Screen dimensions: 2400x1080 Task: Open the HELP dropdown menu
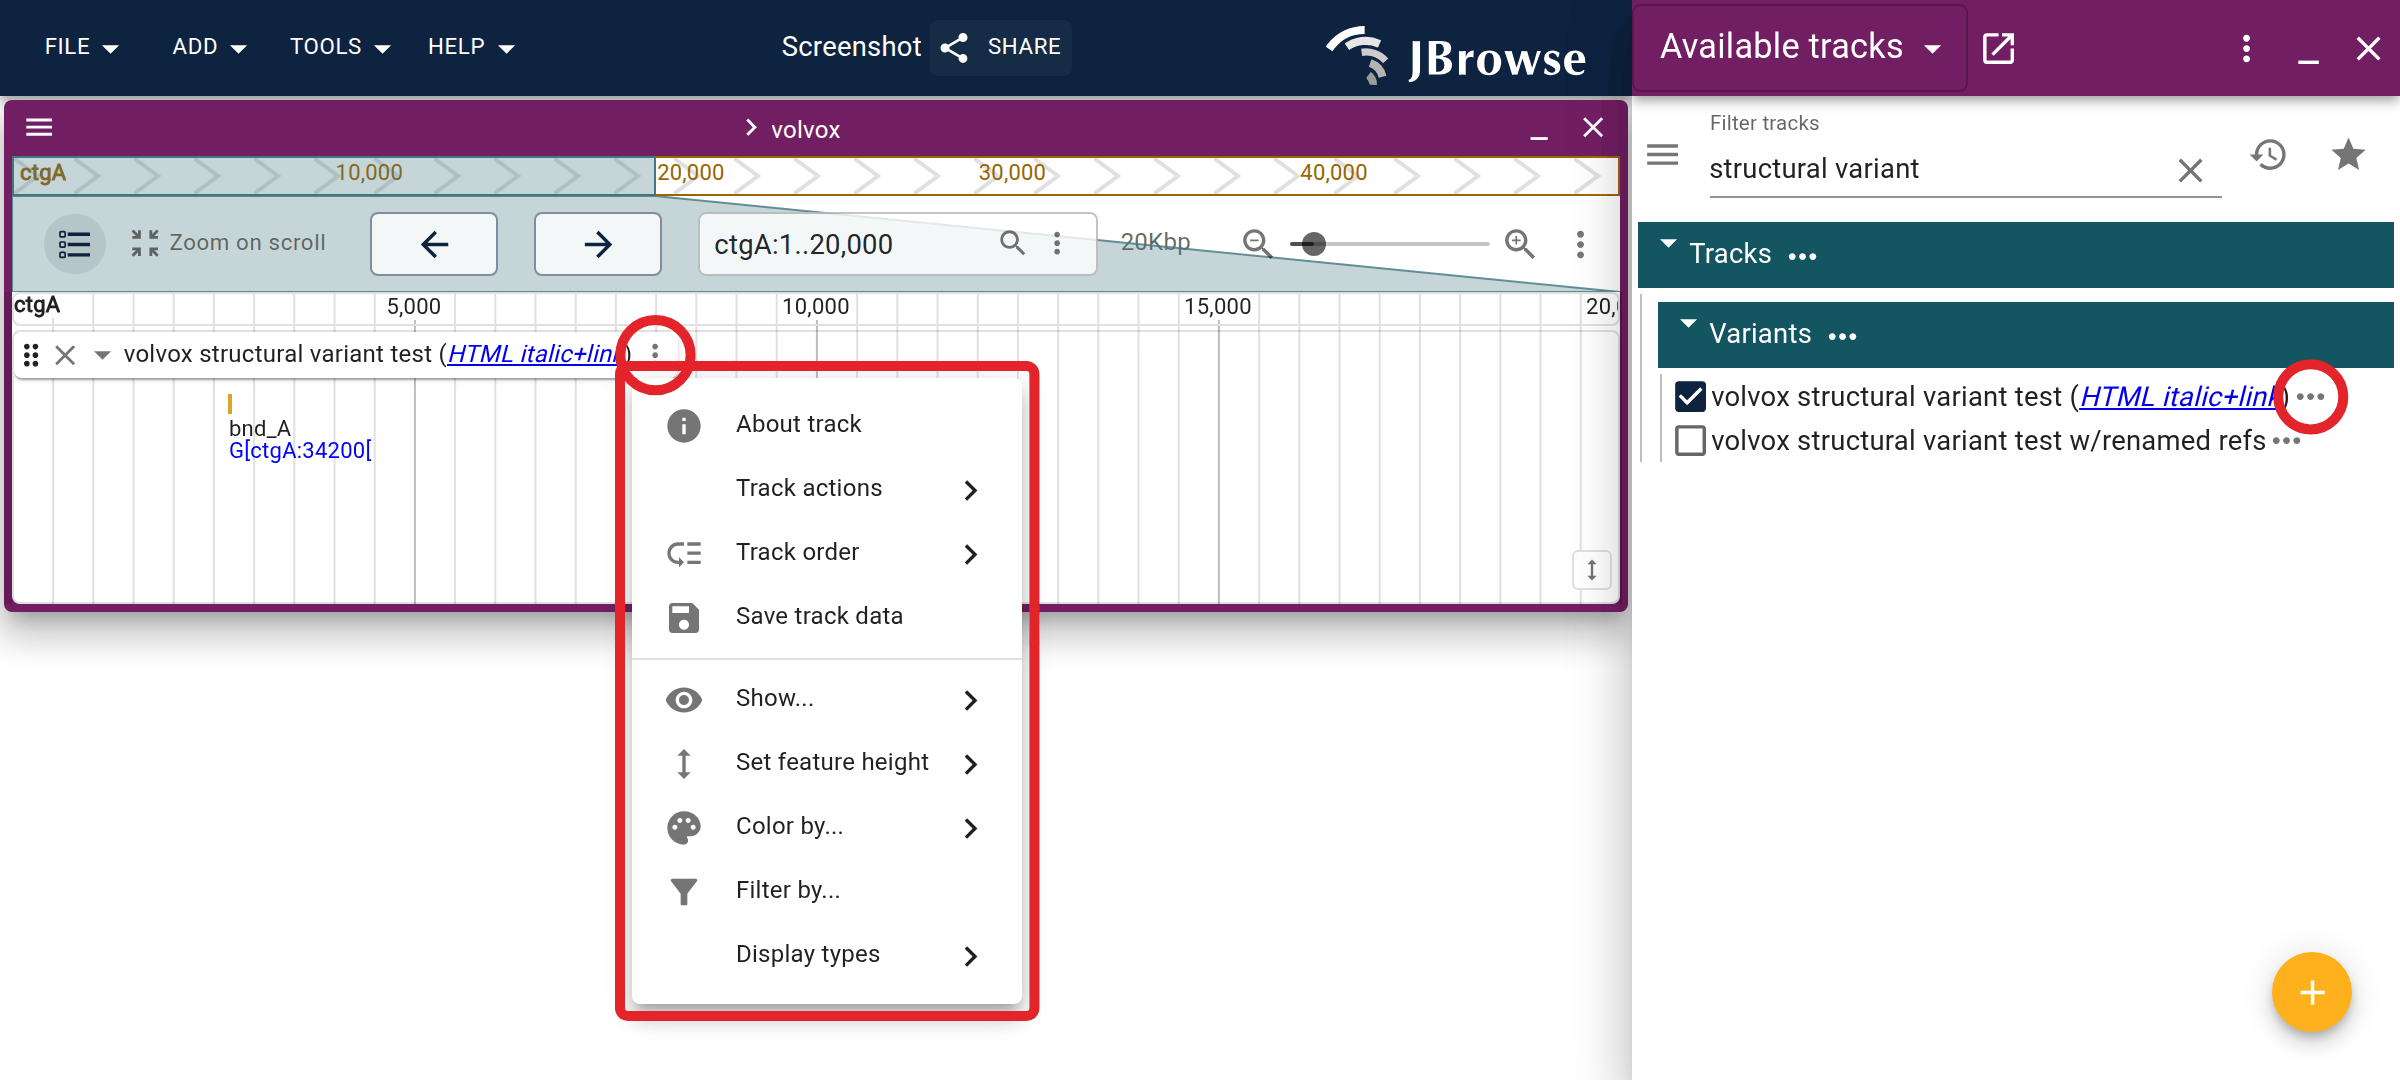[471, 47]
